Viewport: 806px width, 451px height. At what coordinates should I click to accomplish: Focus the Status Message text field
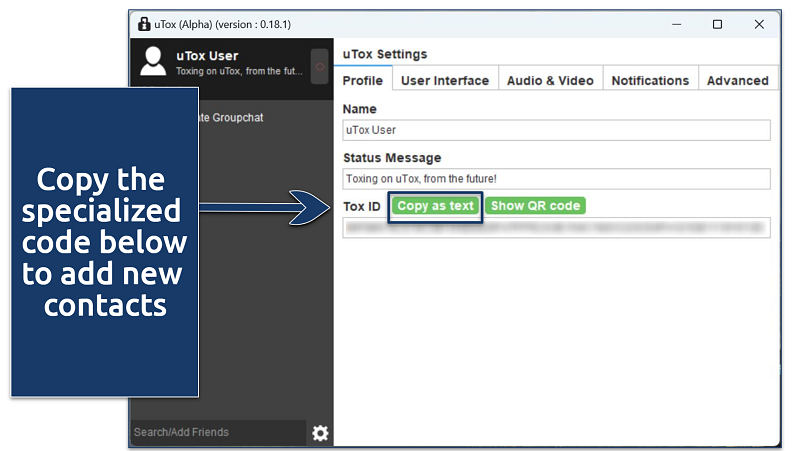point(556,179)
